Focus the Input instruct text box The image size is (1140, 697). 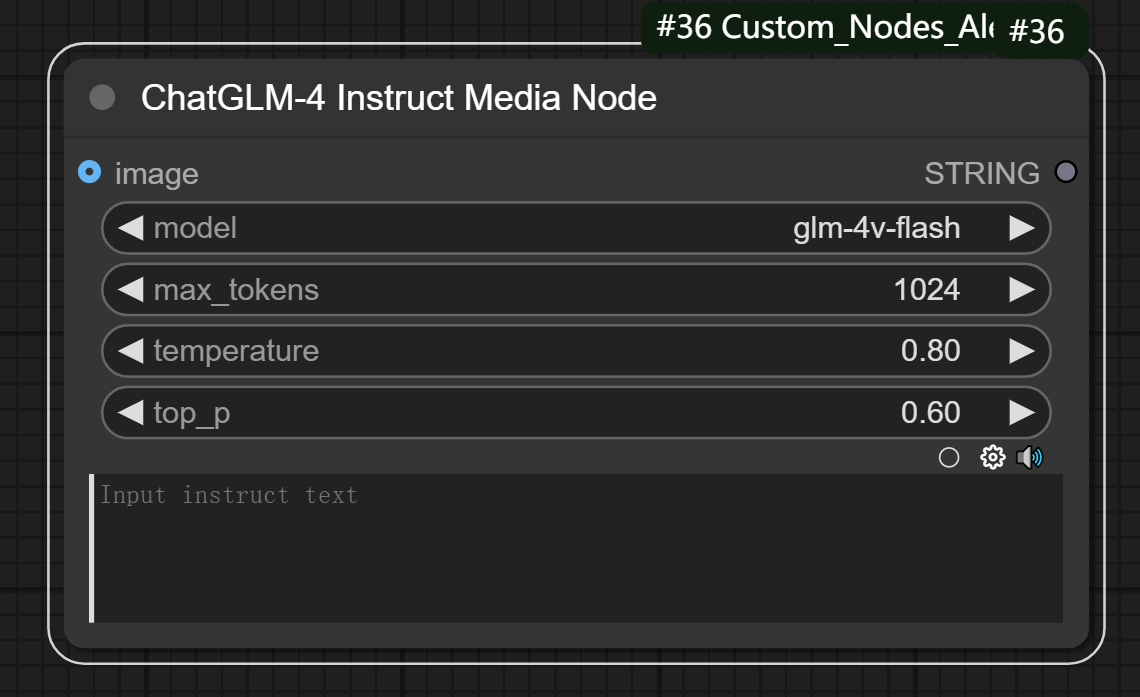click(x=576, y=548)
